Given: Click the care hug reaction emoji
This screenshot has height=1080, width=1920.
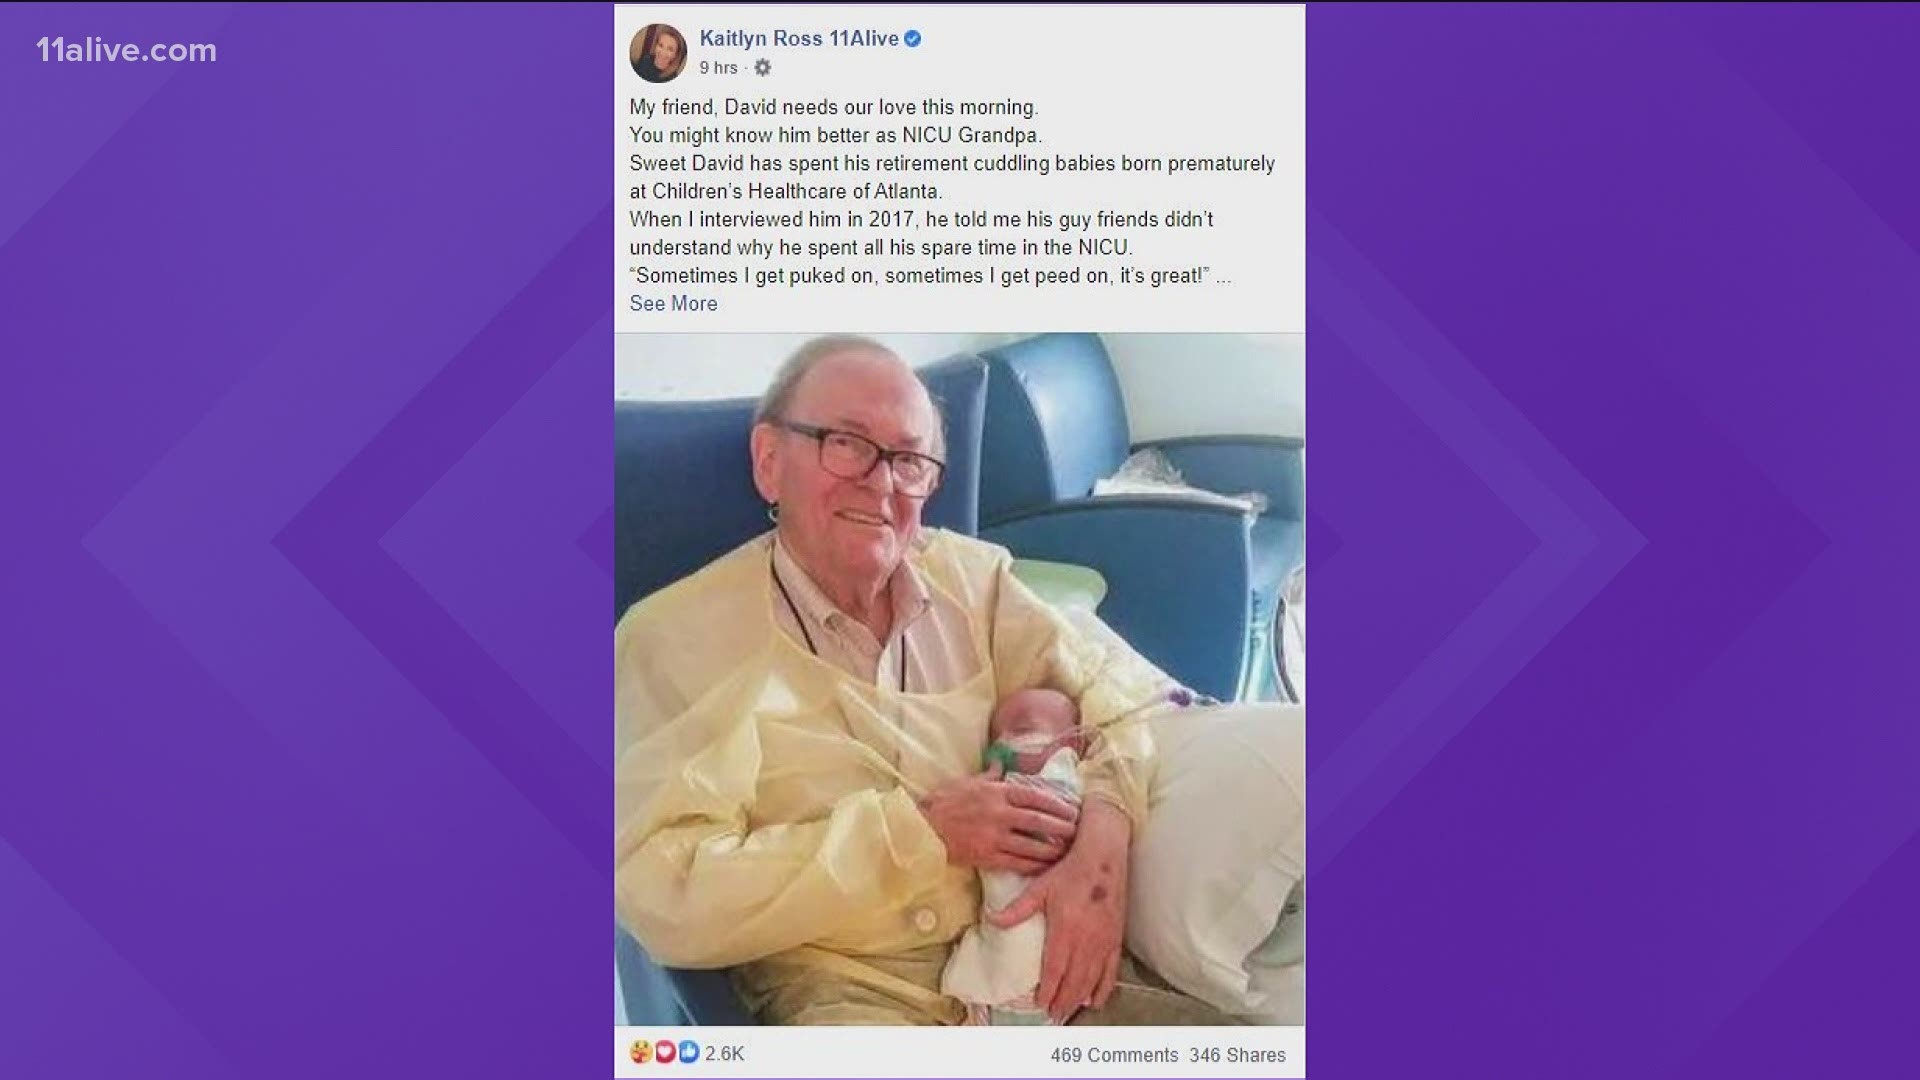Looking at the screenshot, I should (641, 1052).
